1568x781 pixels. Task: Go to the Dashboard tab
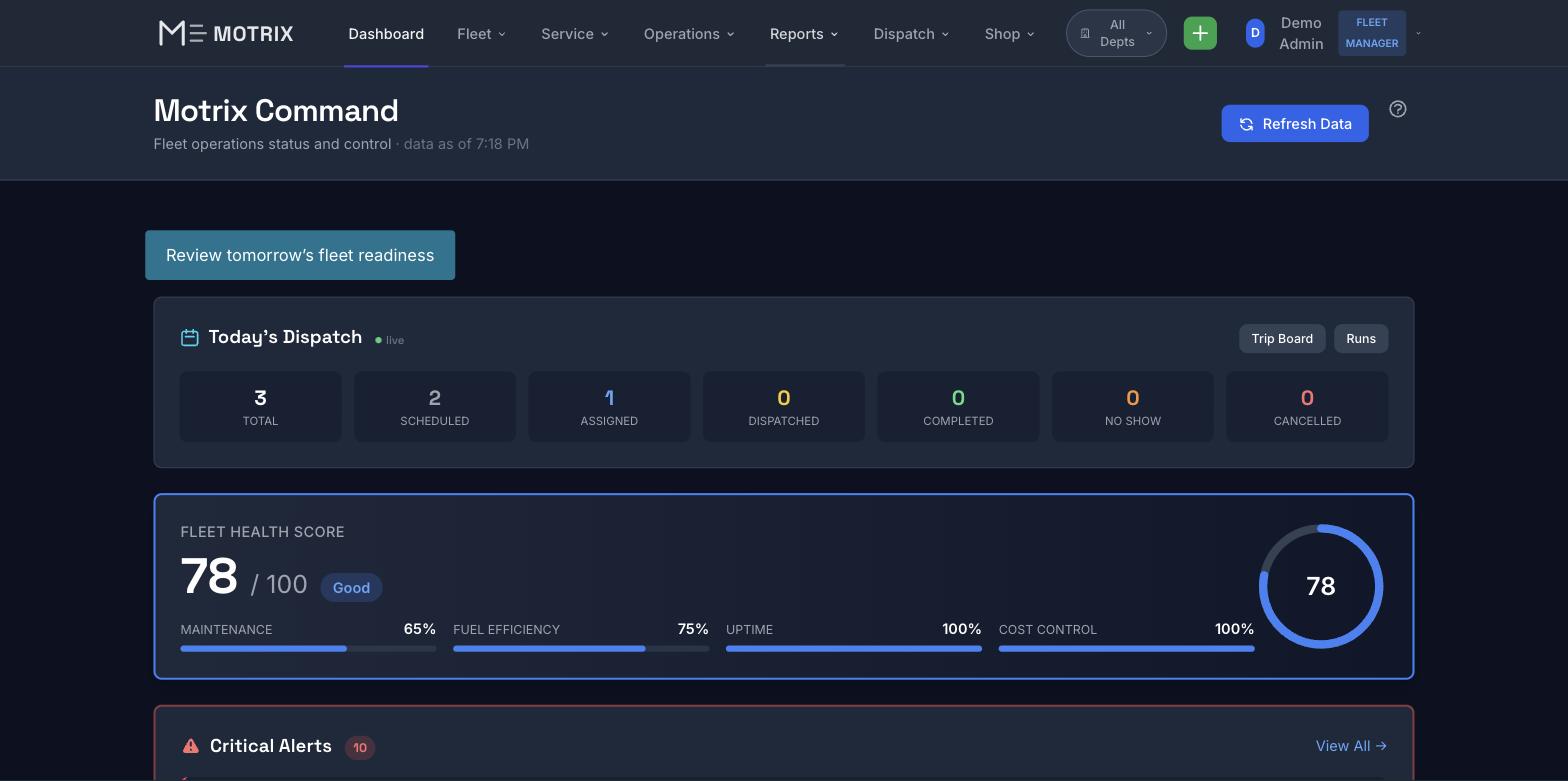click(386, 33)
